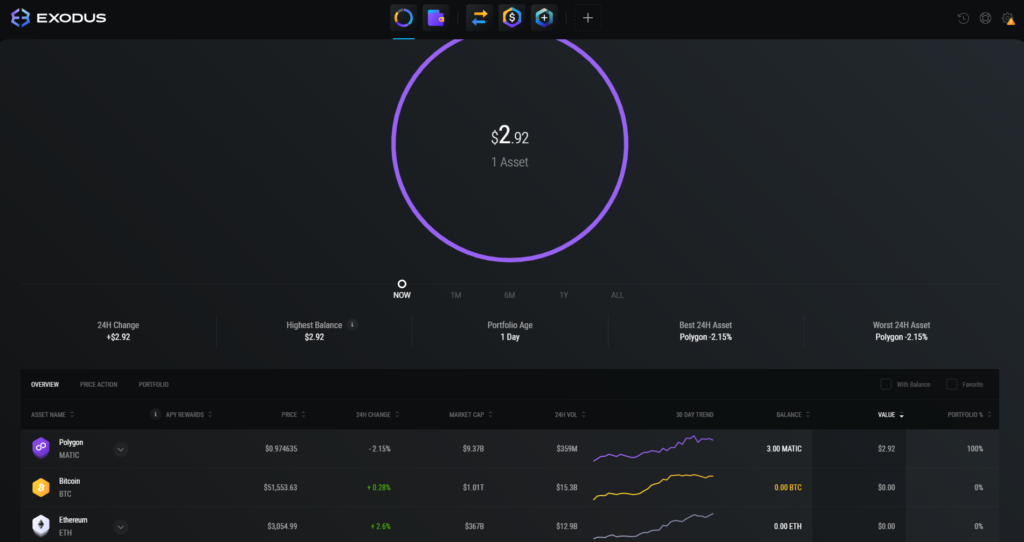The image size is (1024, 542).
Task: Click the 24H Change +$2.92 stat
Action: tap(118, 331)
